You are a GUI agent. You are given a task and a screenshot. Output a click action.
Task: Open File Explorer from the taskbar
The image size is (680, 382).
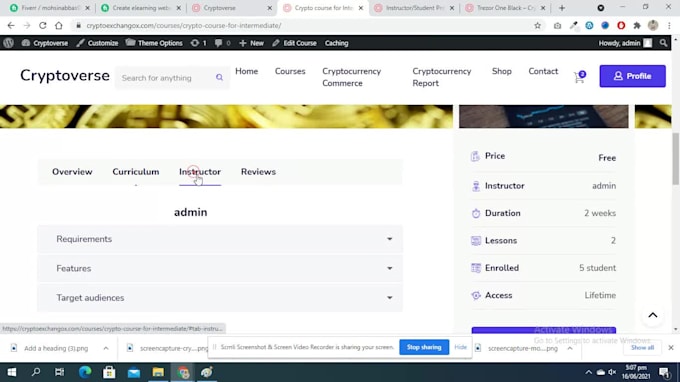click(158, 372)
